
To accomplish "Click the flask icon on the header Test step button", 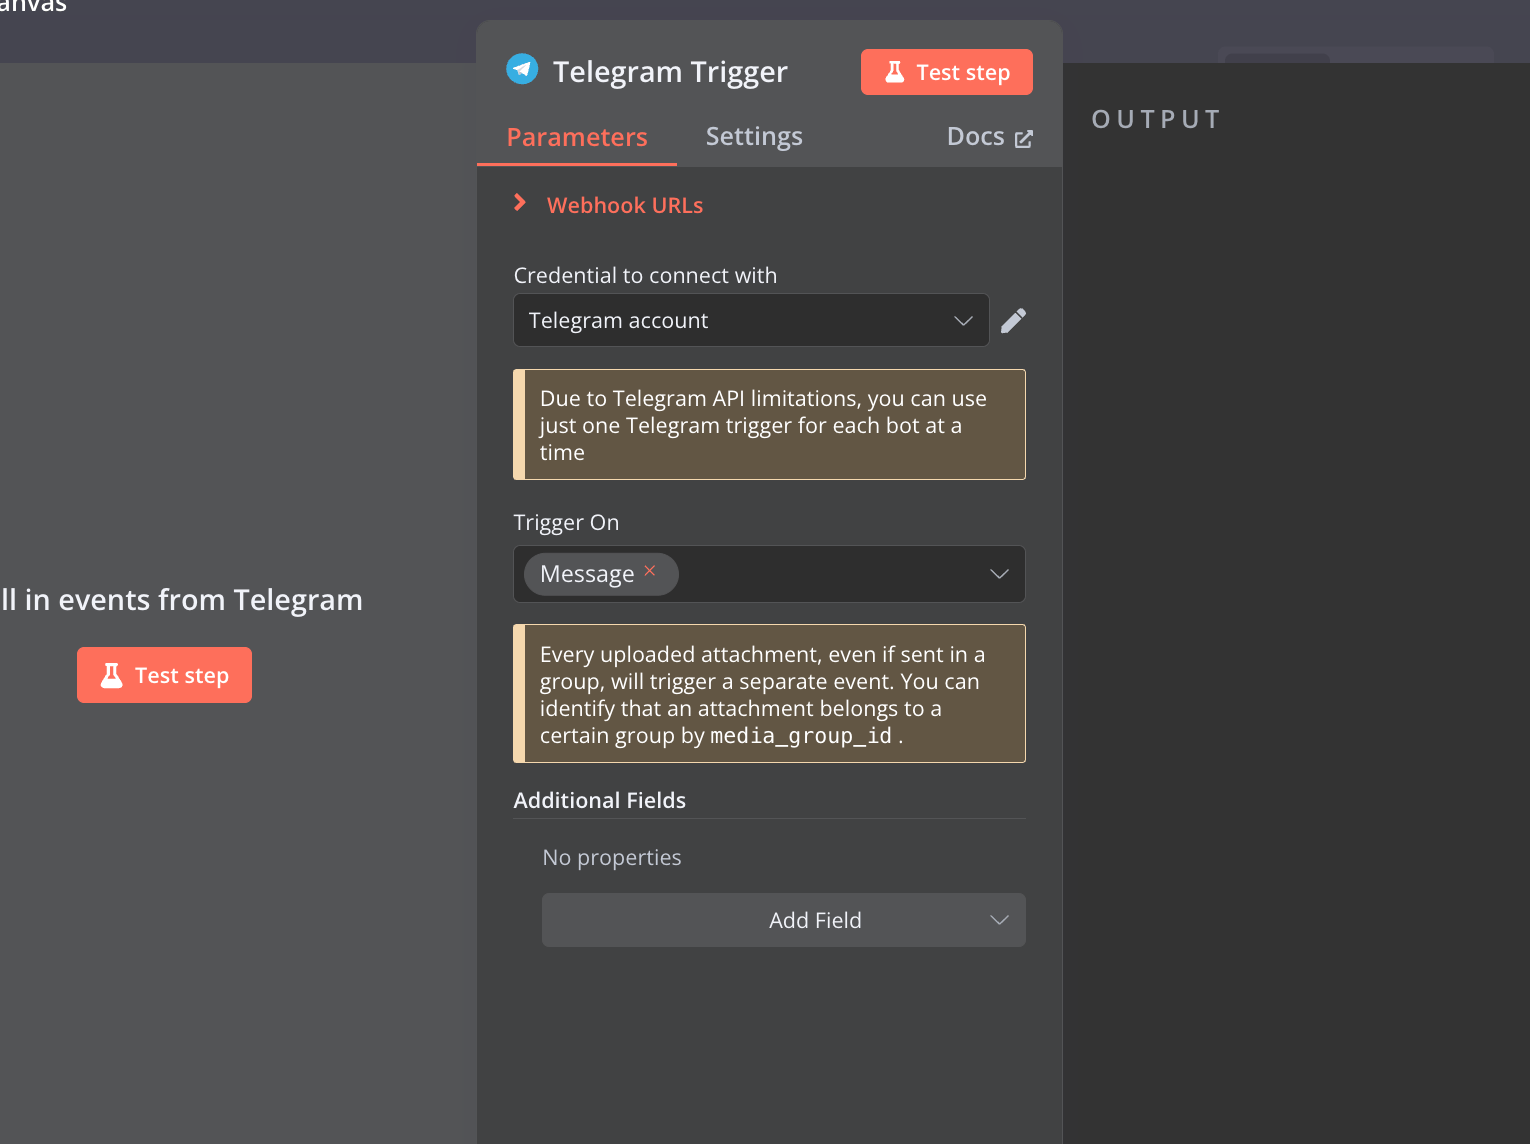I will [x=893, y=71].
